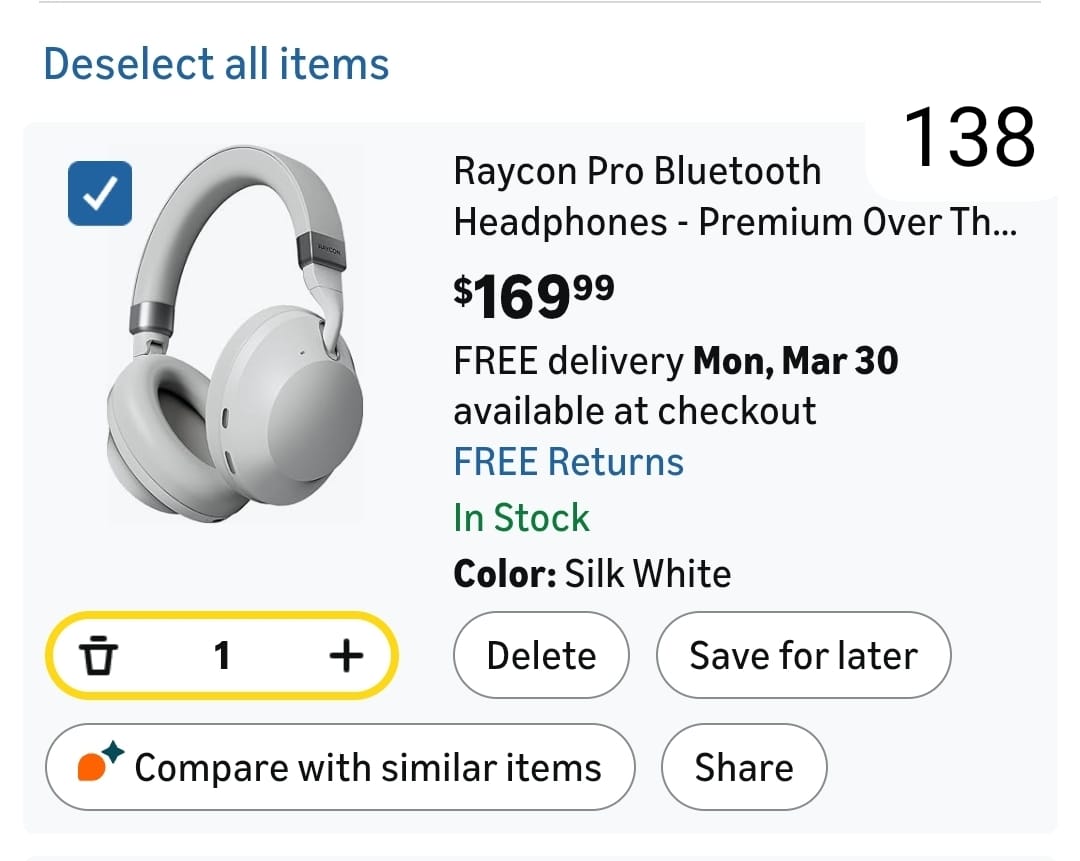Increase quantity with the plus icon
This screenshot has width=1080, height=861.
(346, 656)
